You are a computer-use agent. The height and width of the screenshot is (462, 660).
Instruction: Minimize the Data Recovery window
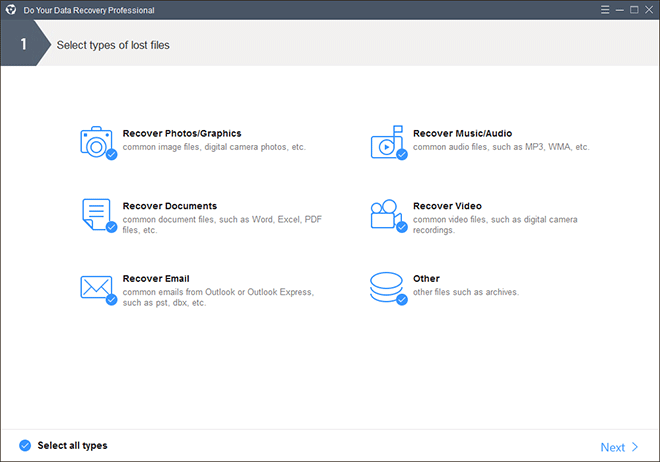(x=620, y=10)
